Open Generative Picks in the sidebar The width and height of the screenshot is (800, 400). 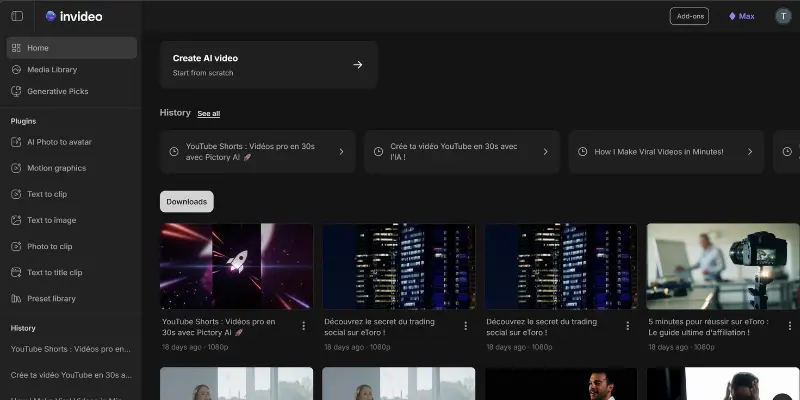click(x=71, y=91)
